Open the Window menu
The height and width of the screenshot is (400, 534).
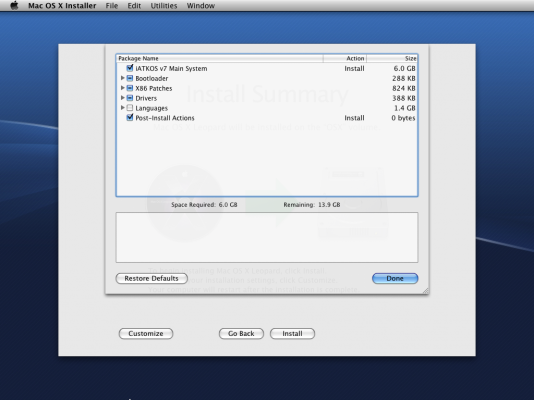[201, 6]
